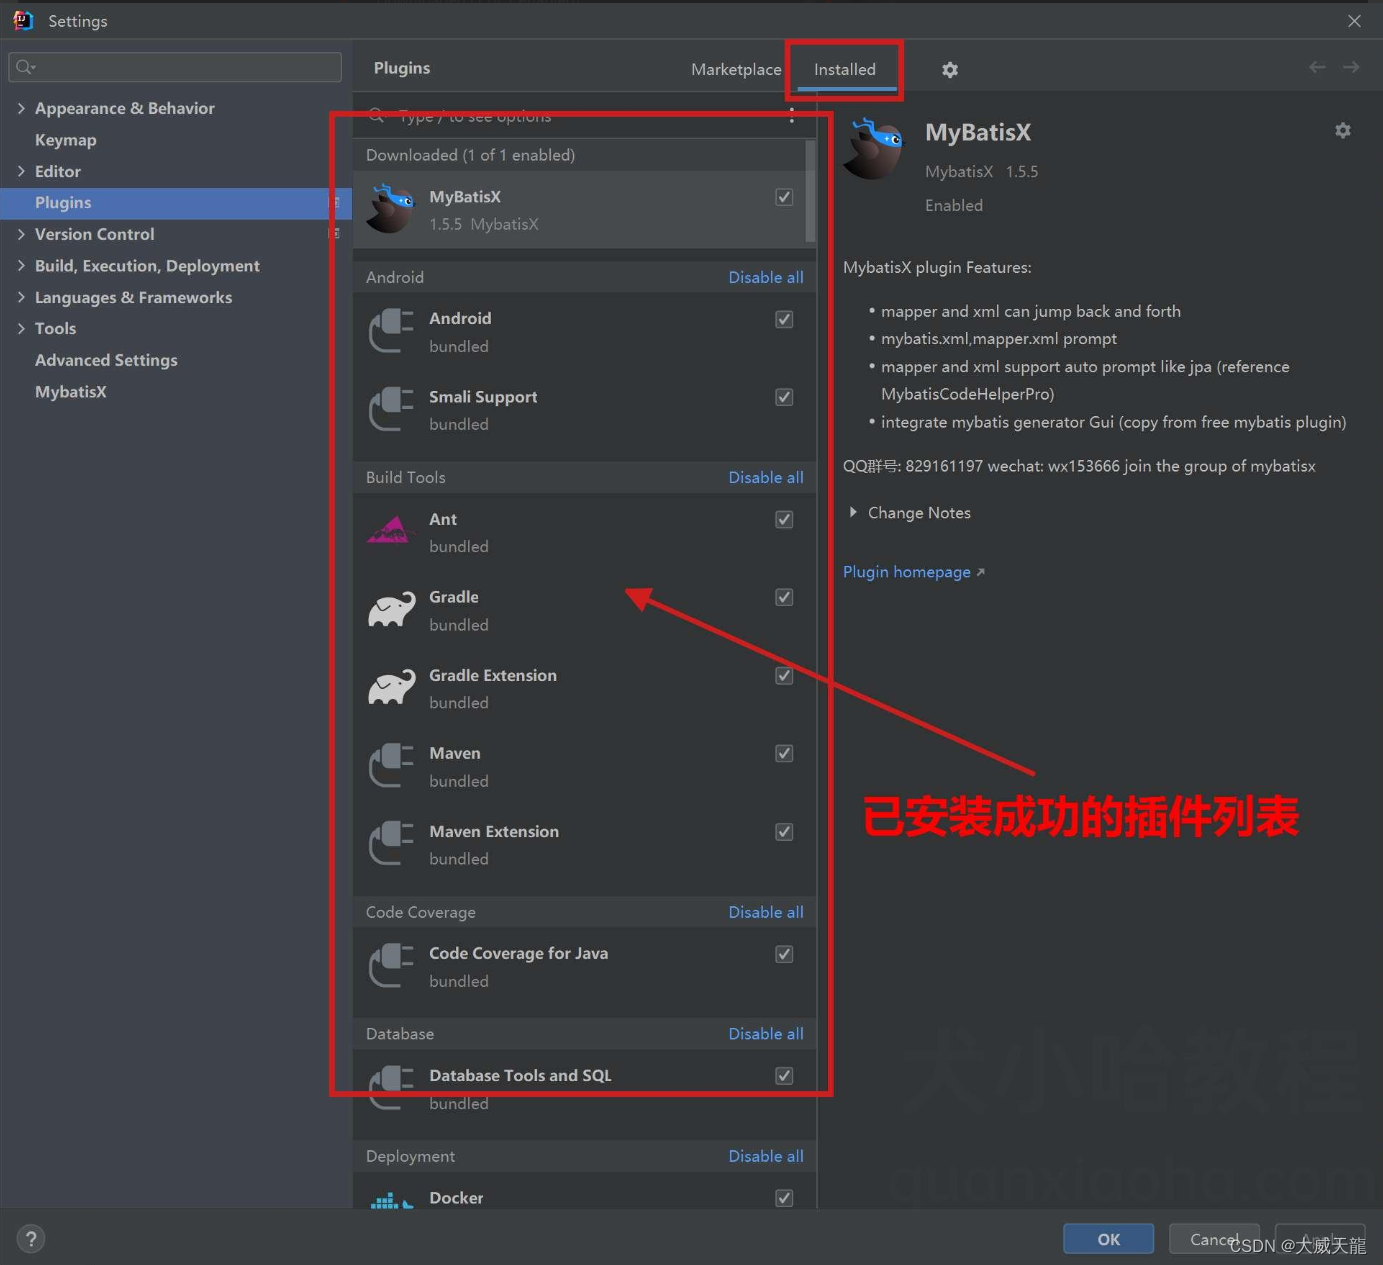Switch to the Installed tab
The width and height of the screenshot is (1383, 1265).
pos(845,69)
